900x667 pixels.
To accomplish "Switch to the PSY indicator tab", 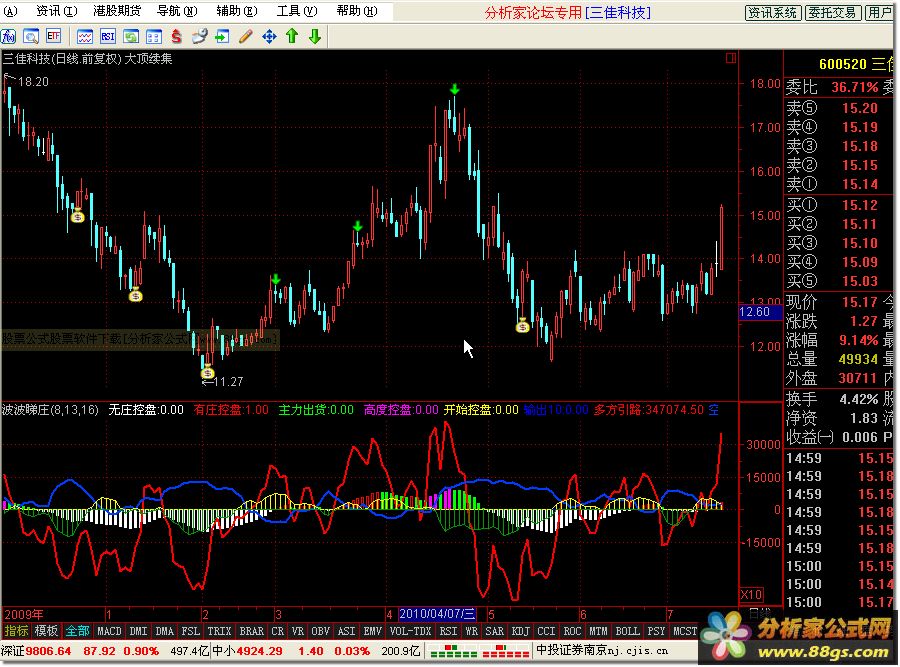I will click(x=657, y=631).
